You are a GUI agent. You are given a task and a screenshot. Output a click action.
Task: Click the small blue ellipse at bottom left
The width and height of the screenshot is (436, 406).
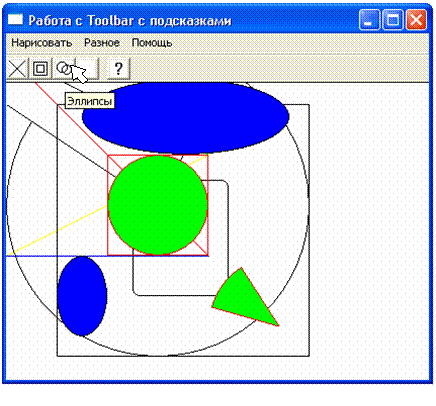pos(82,296)
